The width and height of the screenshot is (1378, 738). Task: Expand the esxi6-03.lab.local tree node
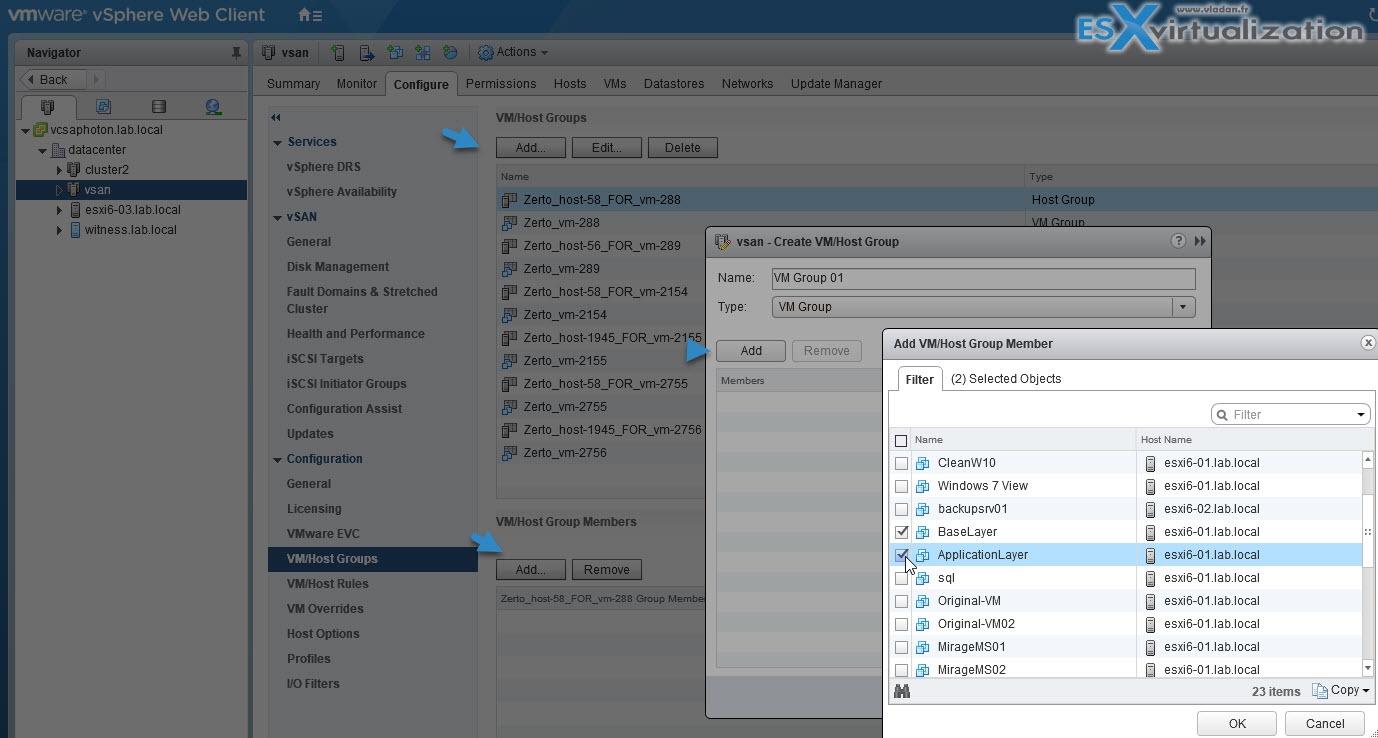60,210
